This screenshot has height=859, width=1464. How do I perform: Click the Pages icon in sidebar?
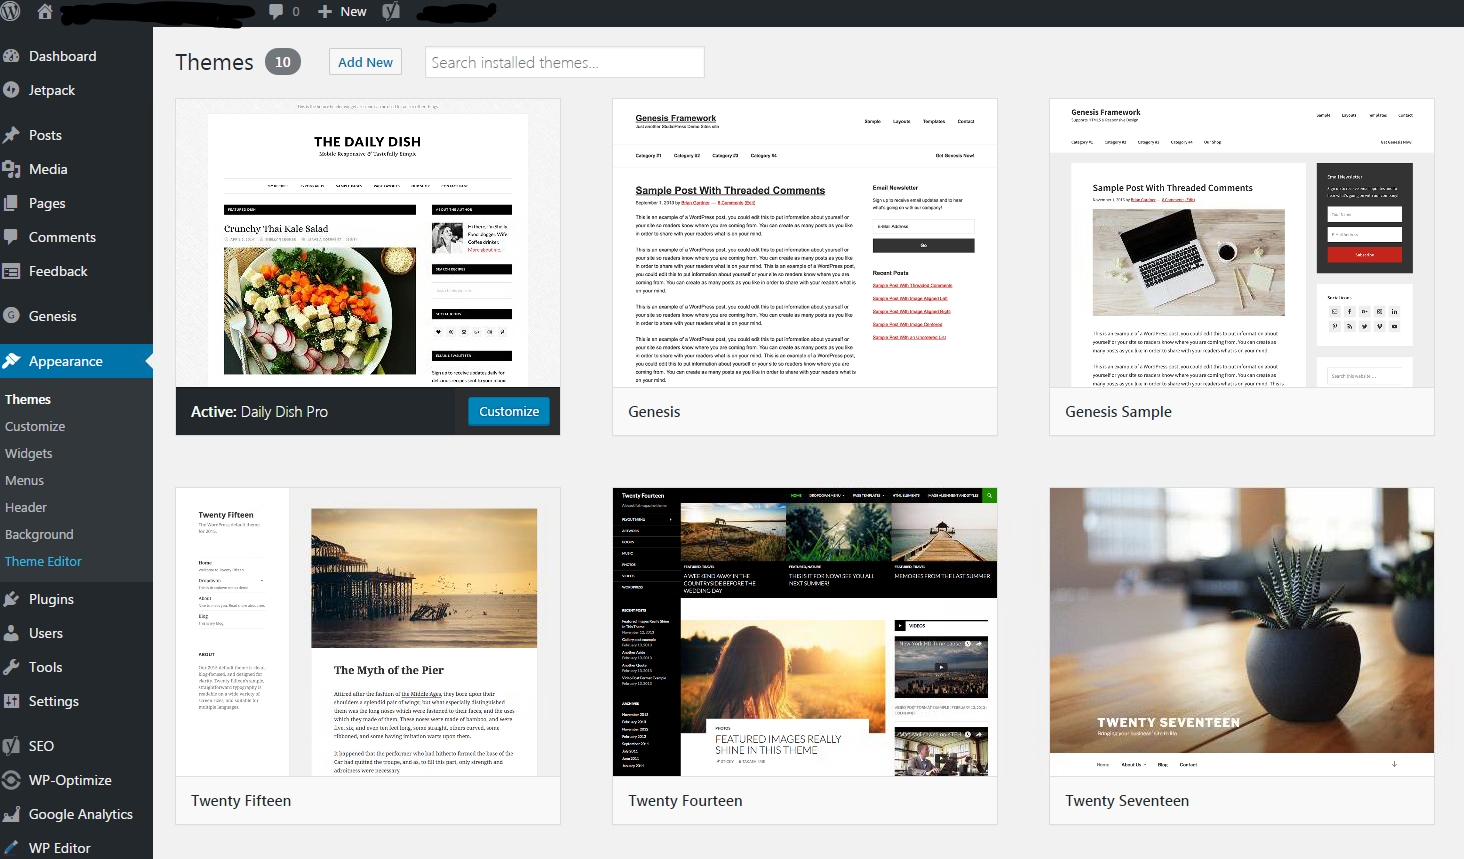coord(11,203)
